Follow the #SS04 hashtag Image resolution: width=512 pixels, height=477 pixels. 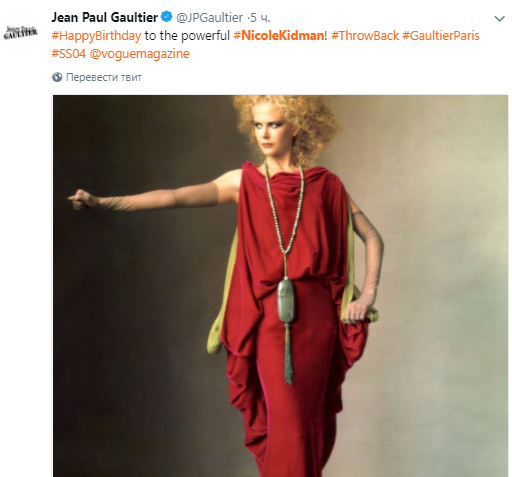tap(69, 54)
